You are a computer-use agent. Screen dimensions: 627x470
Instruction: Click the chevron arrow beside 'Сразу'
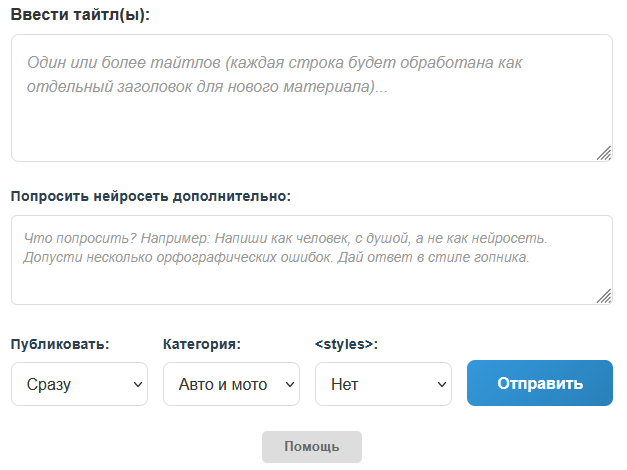pos(137,384)
